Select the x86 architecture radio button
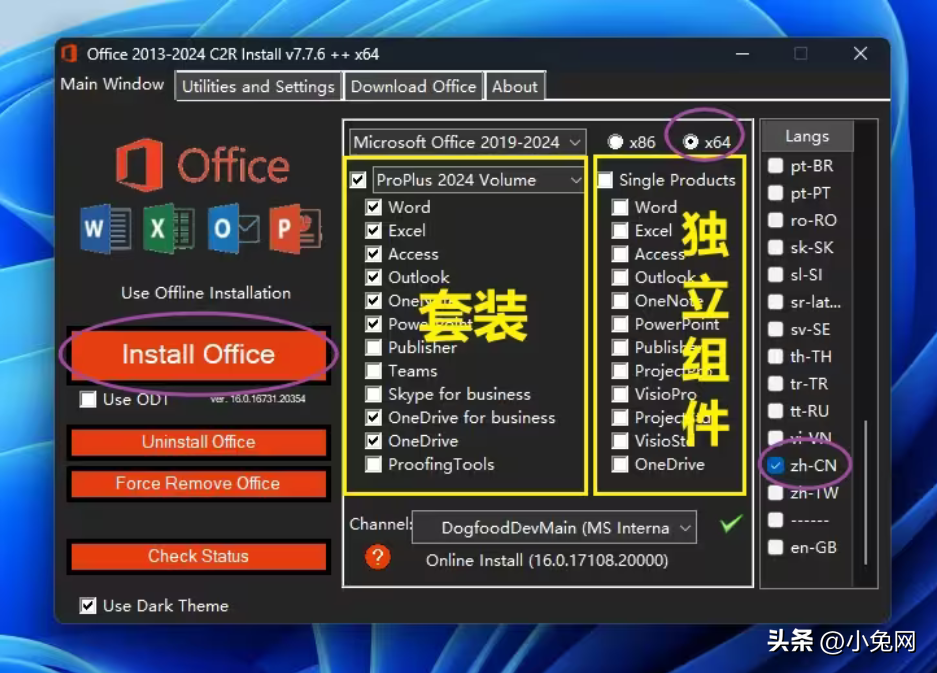The width and height of the screenshot is (937, 673). coord(615,142)
